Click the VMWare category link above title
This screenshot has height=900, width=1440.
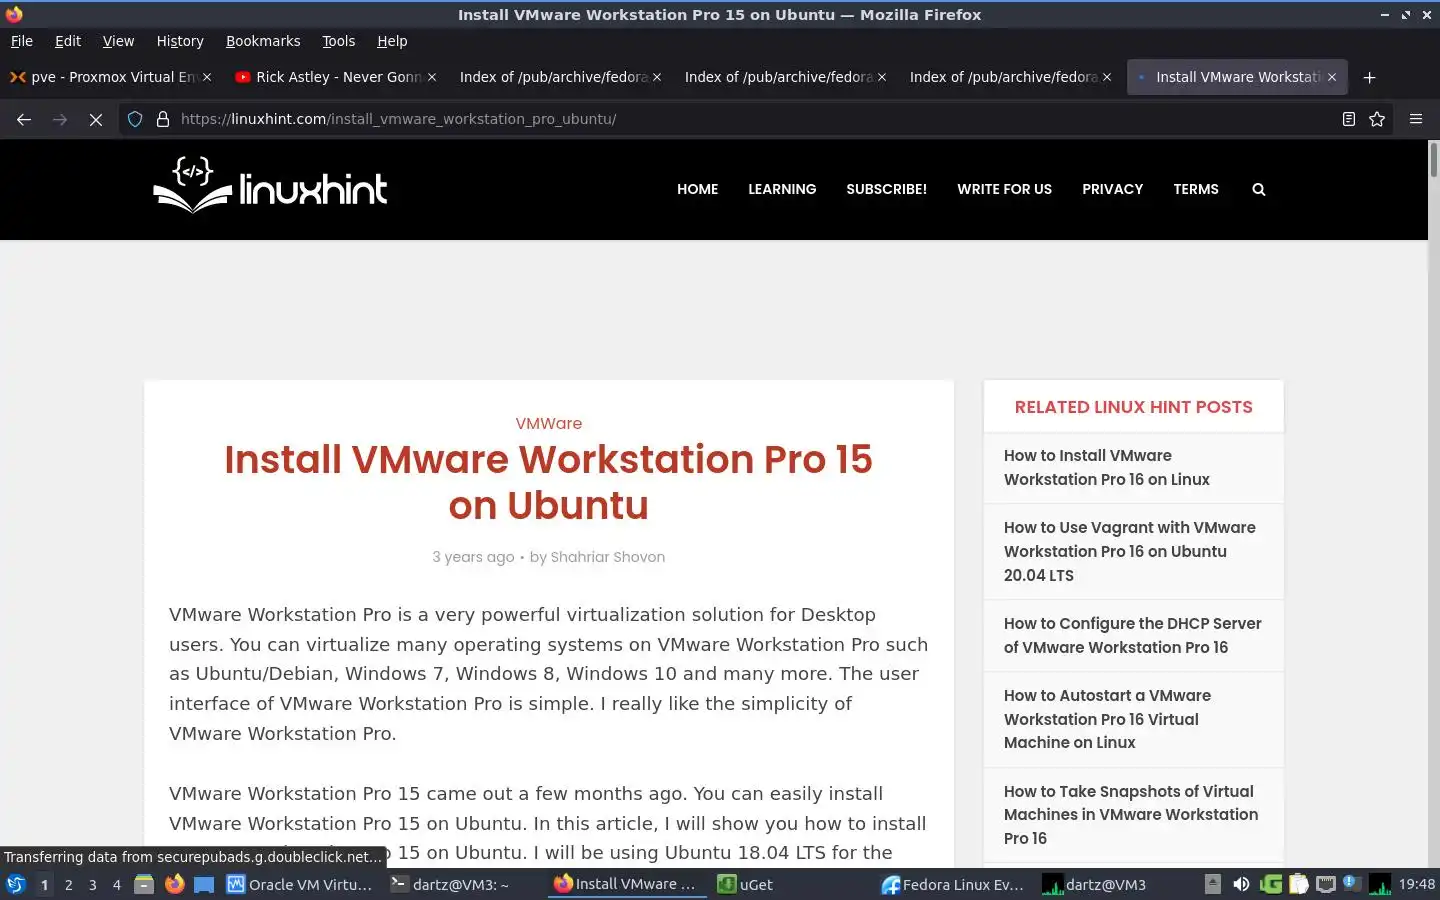(x=549, y=423)
